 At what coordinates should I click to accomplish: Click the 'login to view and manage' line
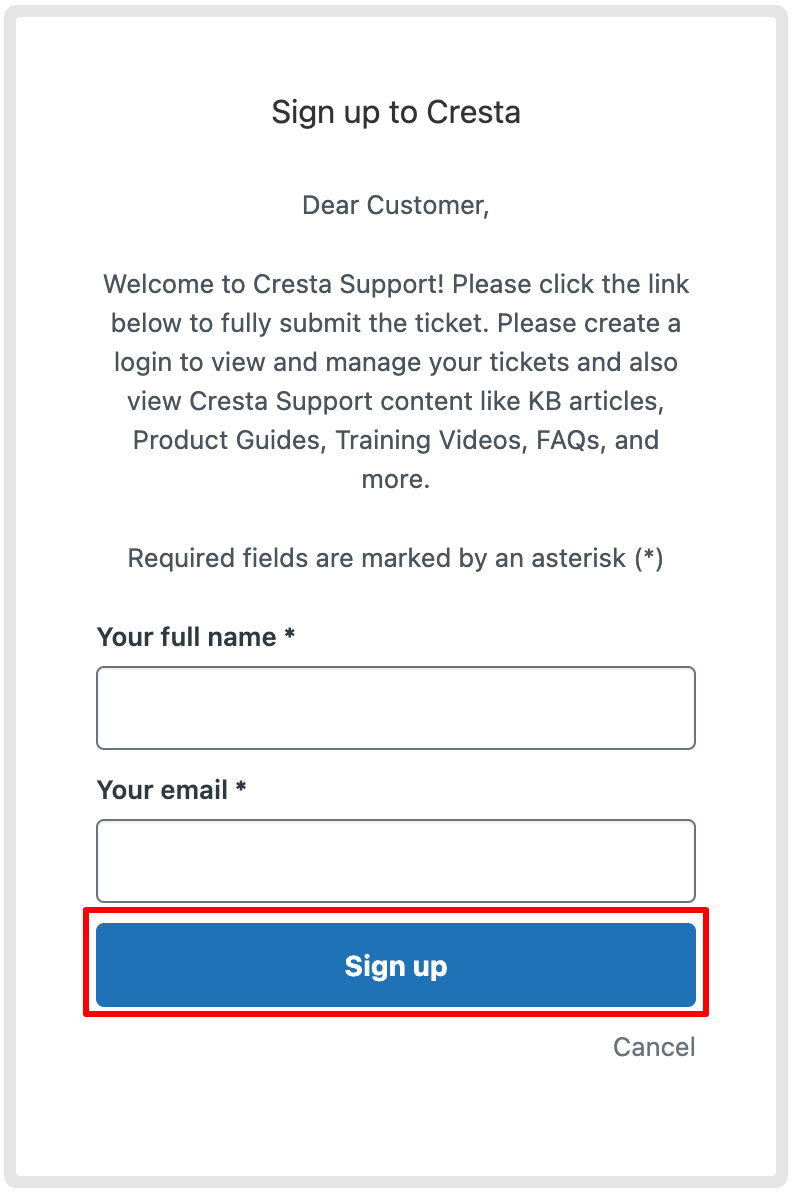coord(395,362)
